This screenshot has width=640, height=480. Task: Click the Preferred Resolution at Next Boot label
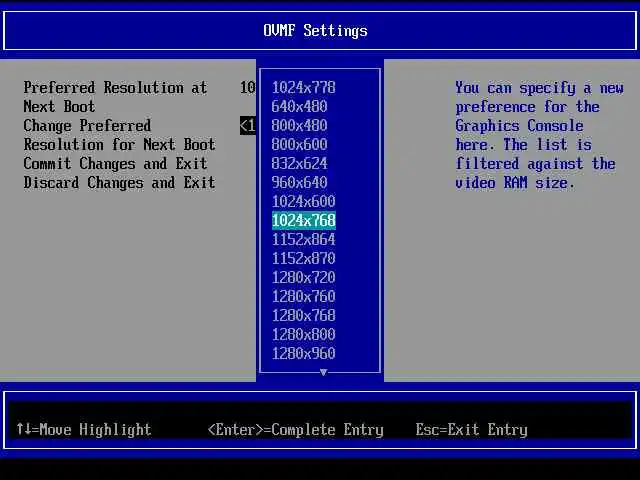click(x=115, y=97)
